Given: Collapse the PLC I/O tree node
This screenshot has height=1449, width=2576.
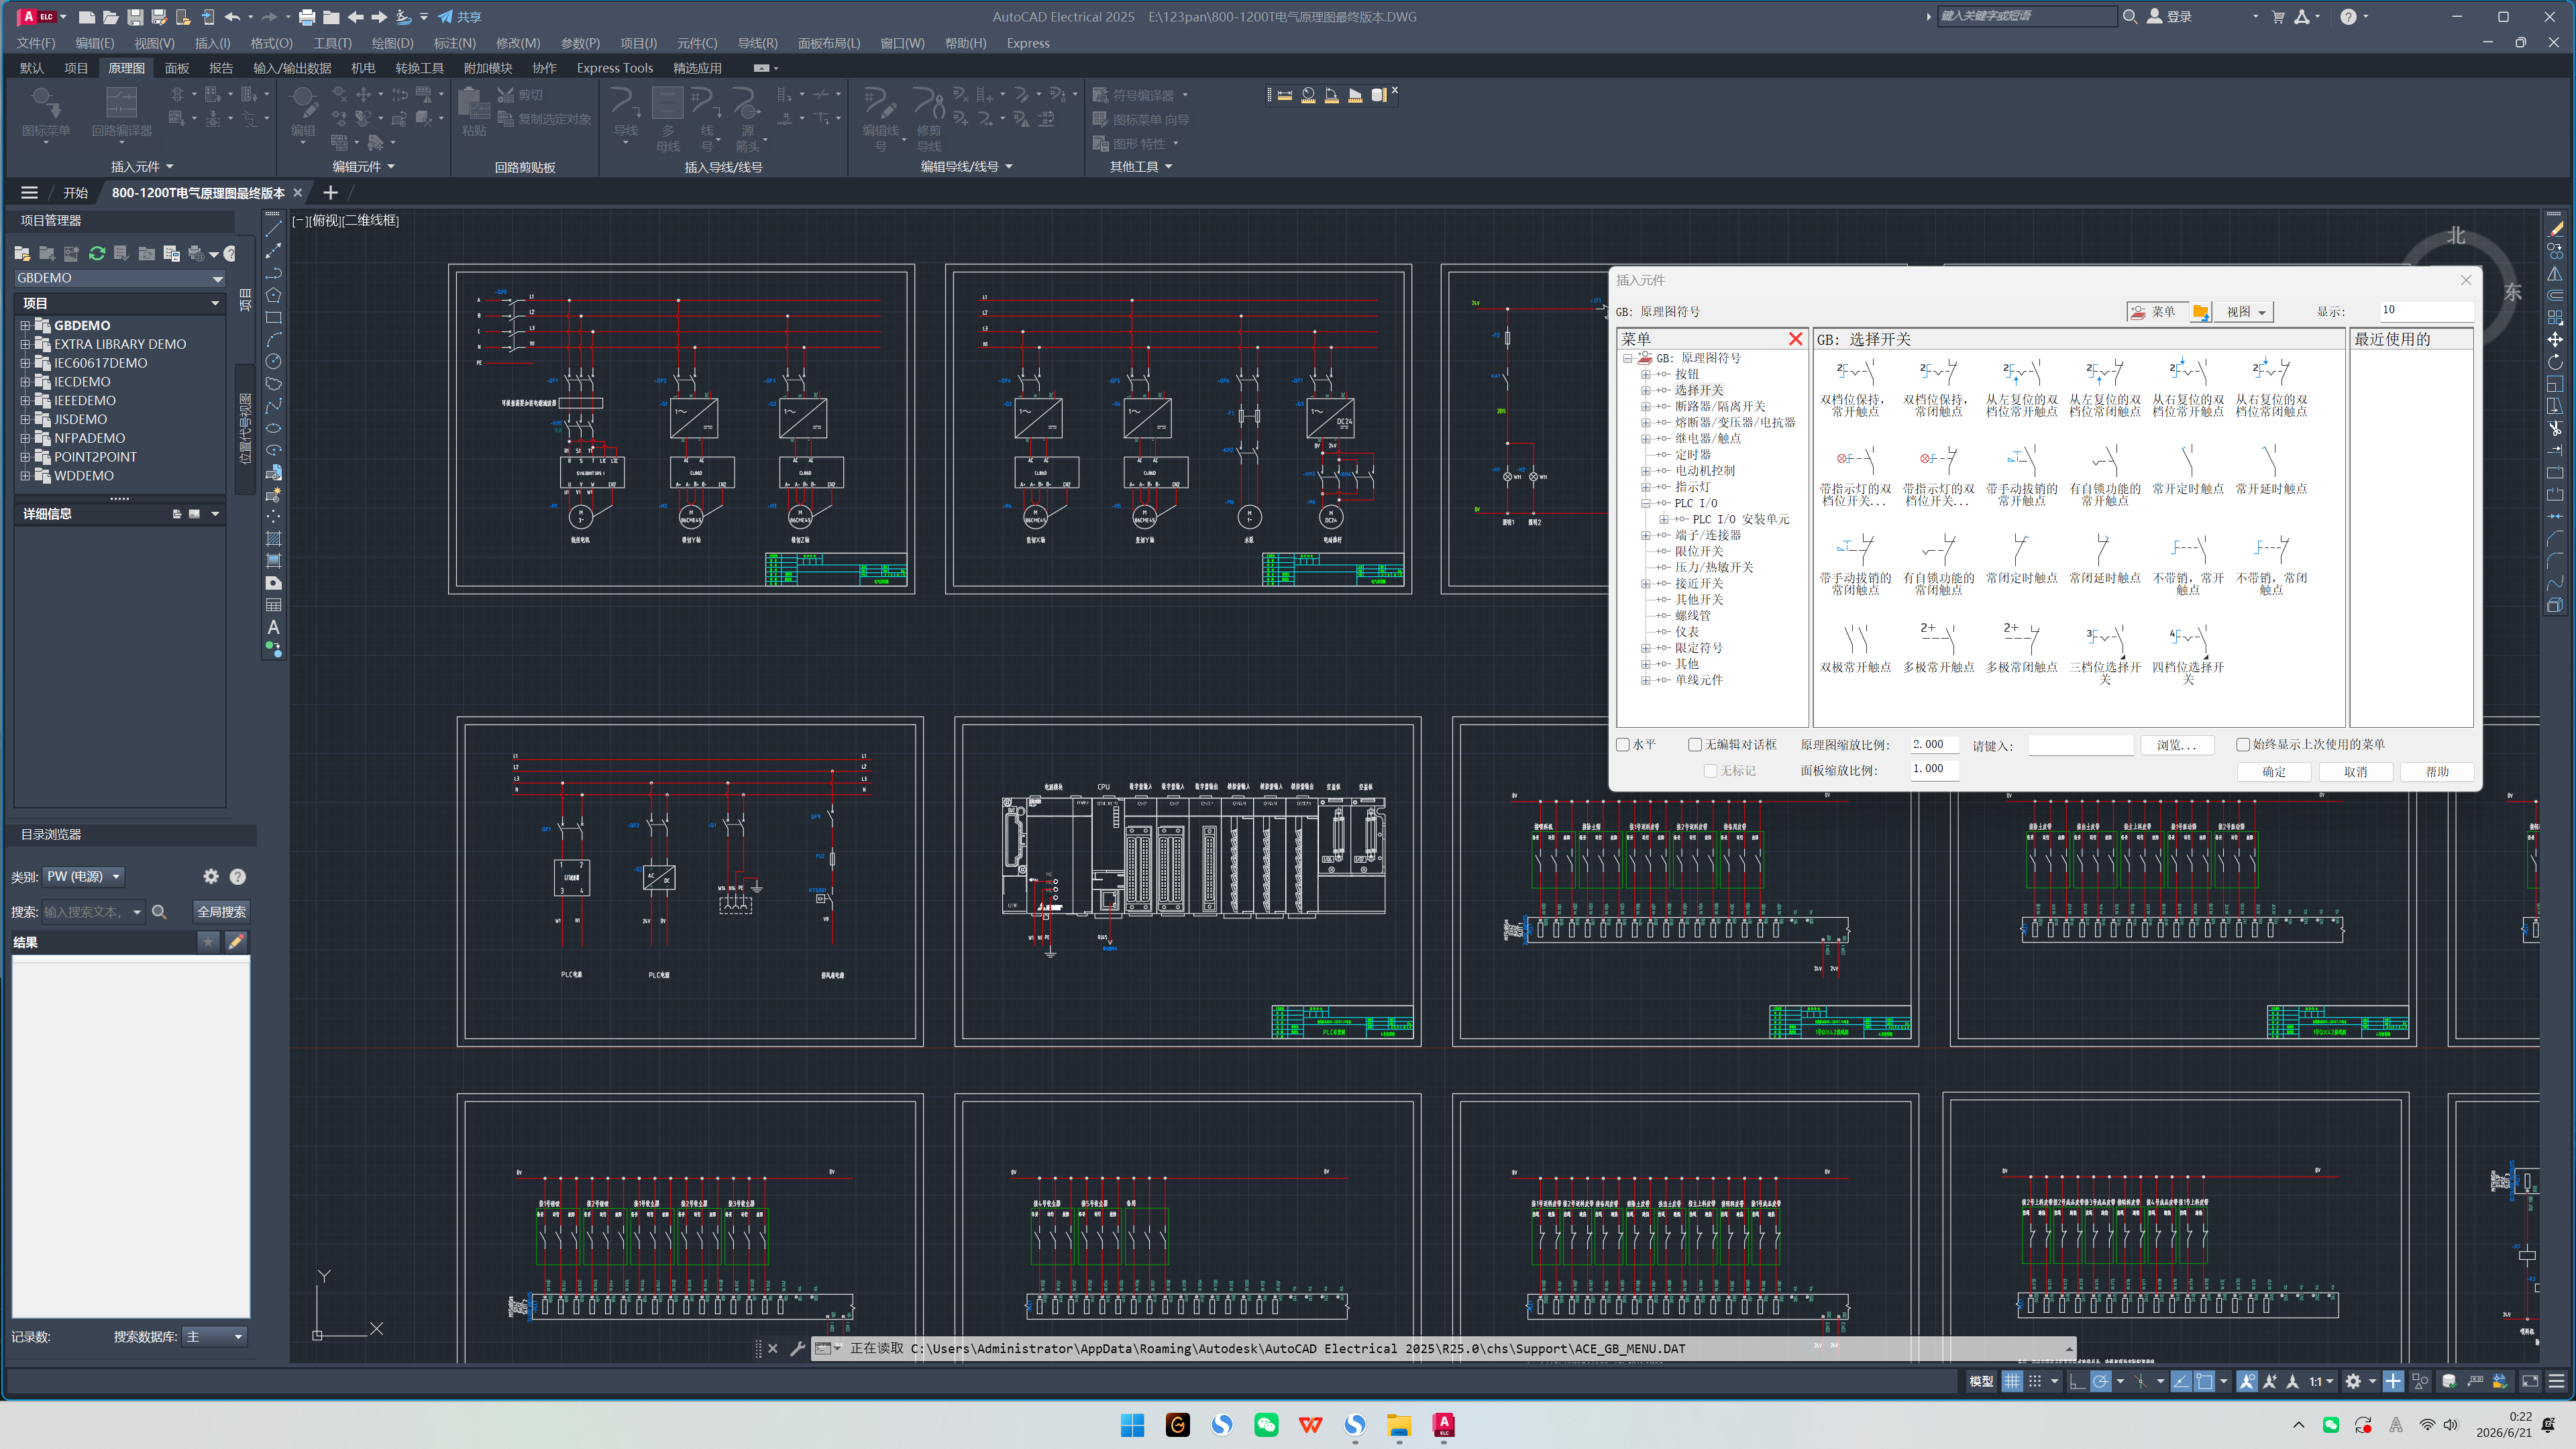Looking at the screenshot, I should click(x=1645, y=503).
